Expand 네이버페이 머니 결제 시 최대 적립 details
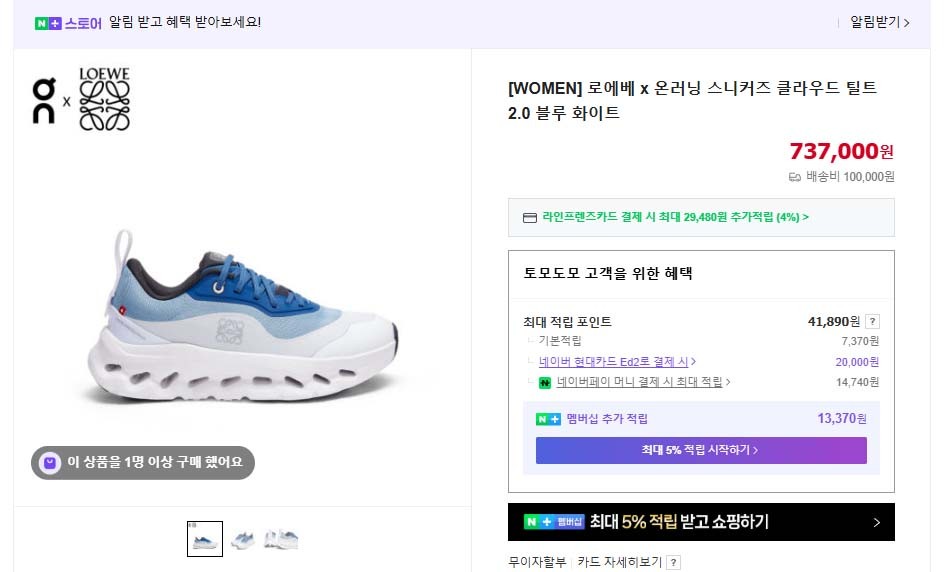The width and height of the screenshot is (946, 572). (x=644, y=382)
